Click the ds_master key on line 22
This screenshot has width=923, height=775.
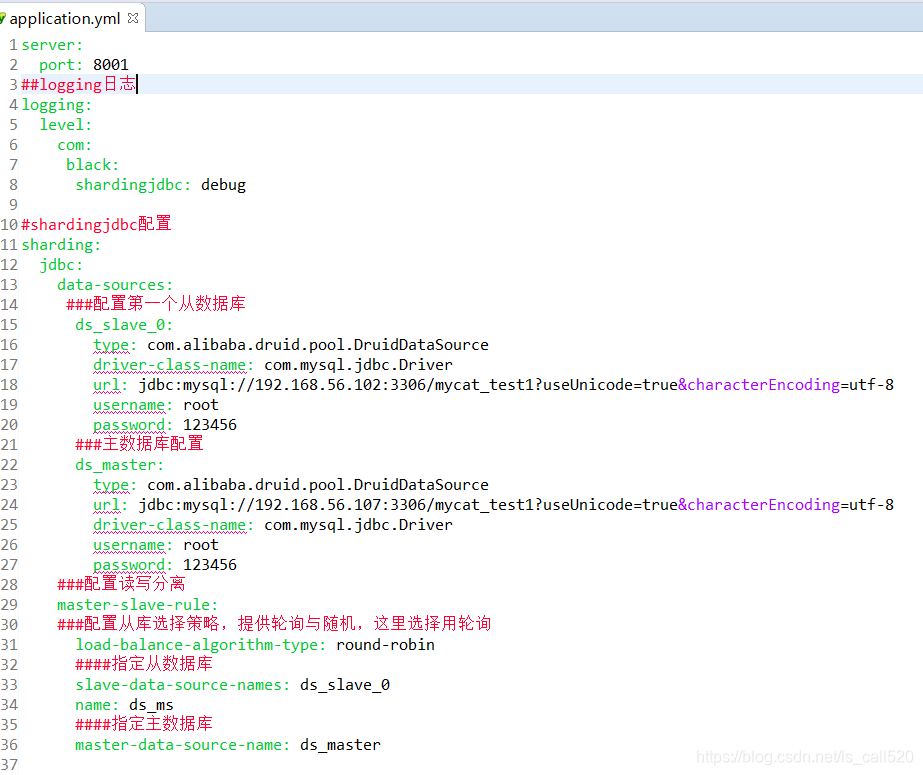113,464
